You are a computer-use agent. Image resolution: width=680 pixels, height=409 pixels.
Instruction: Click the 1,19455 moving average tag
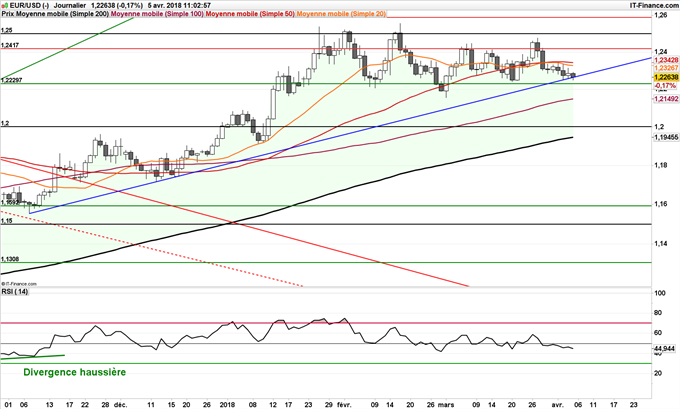666,137
